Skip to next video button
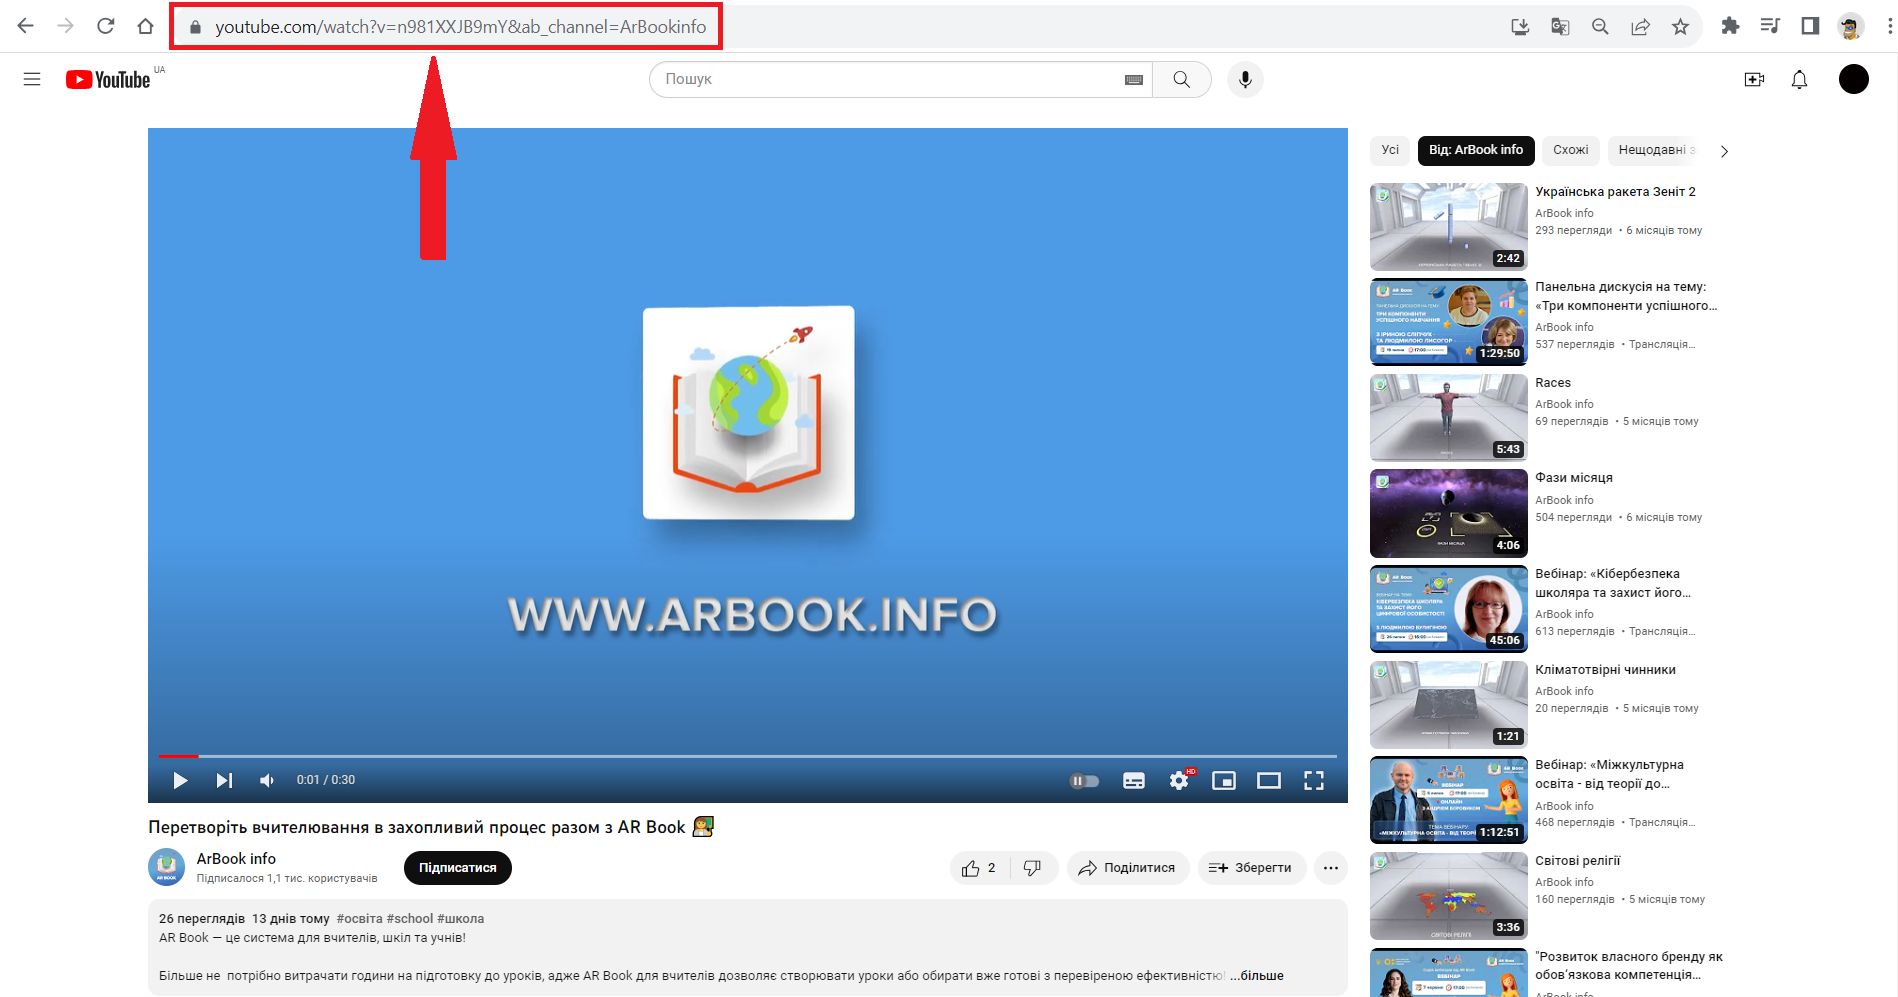1898x997 pixels. coord(224,780)
